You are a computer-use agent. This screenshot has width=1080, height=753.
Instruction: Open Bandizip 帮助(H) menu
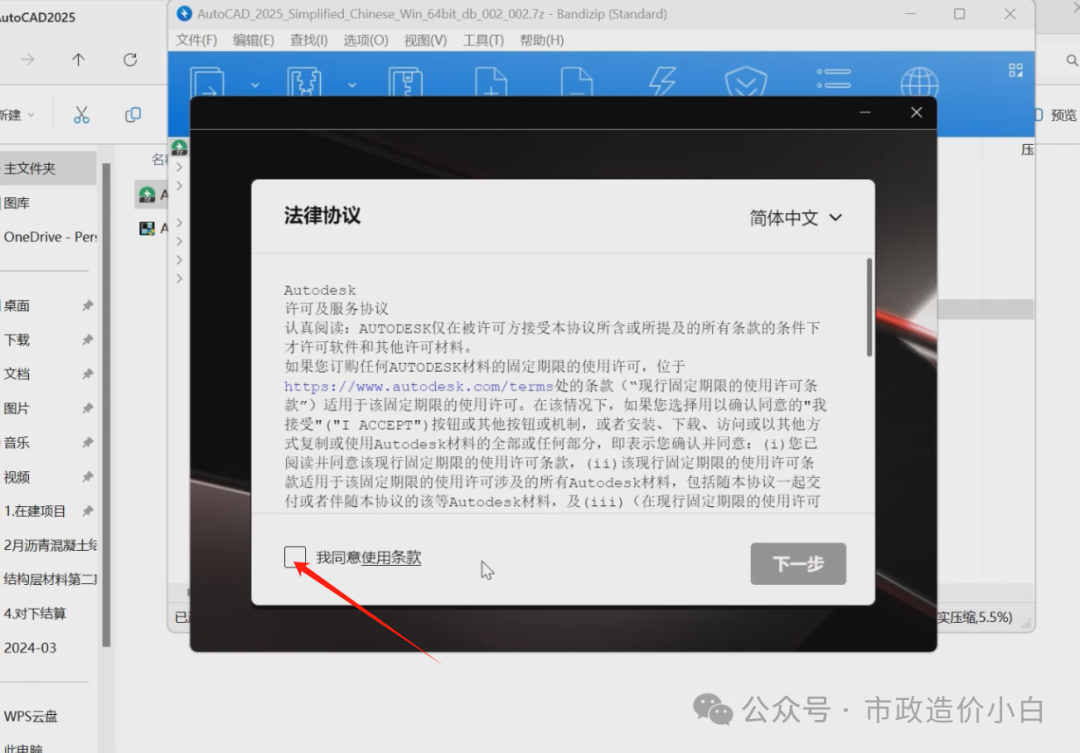(x=541, y=40)
